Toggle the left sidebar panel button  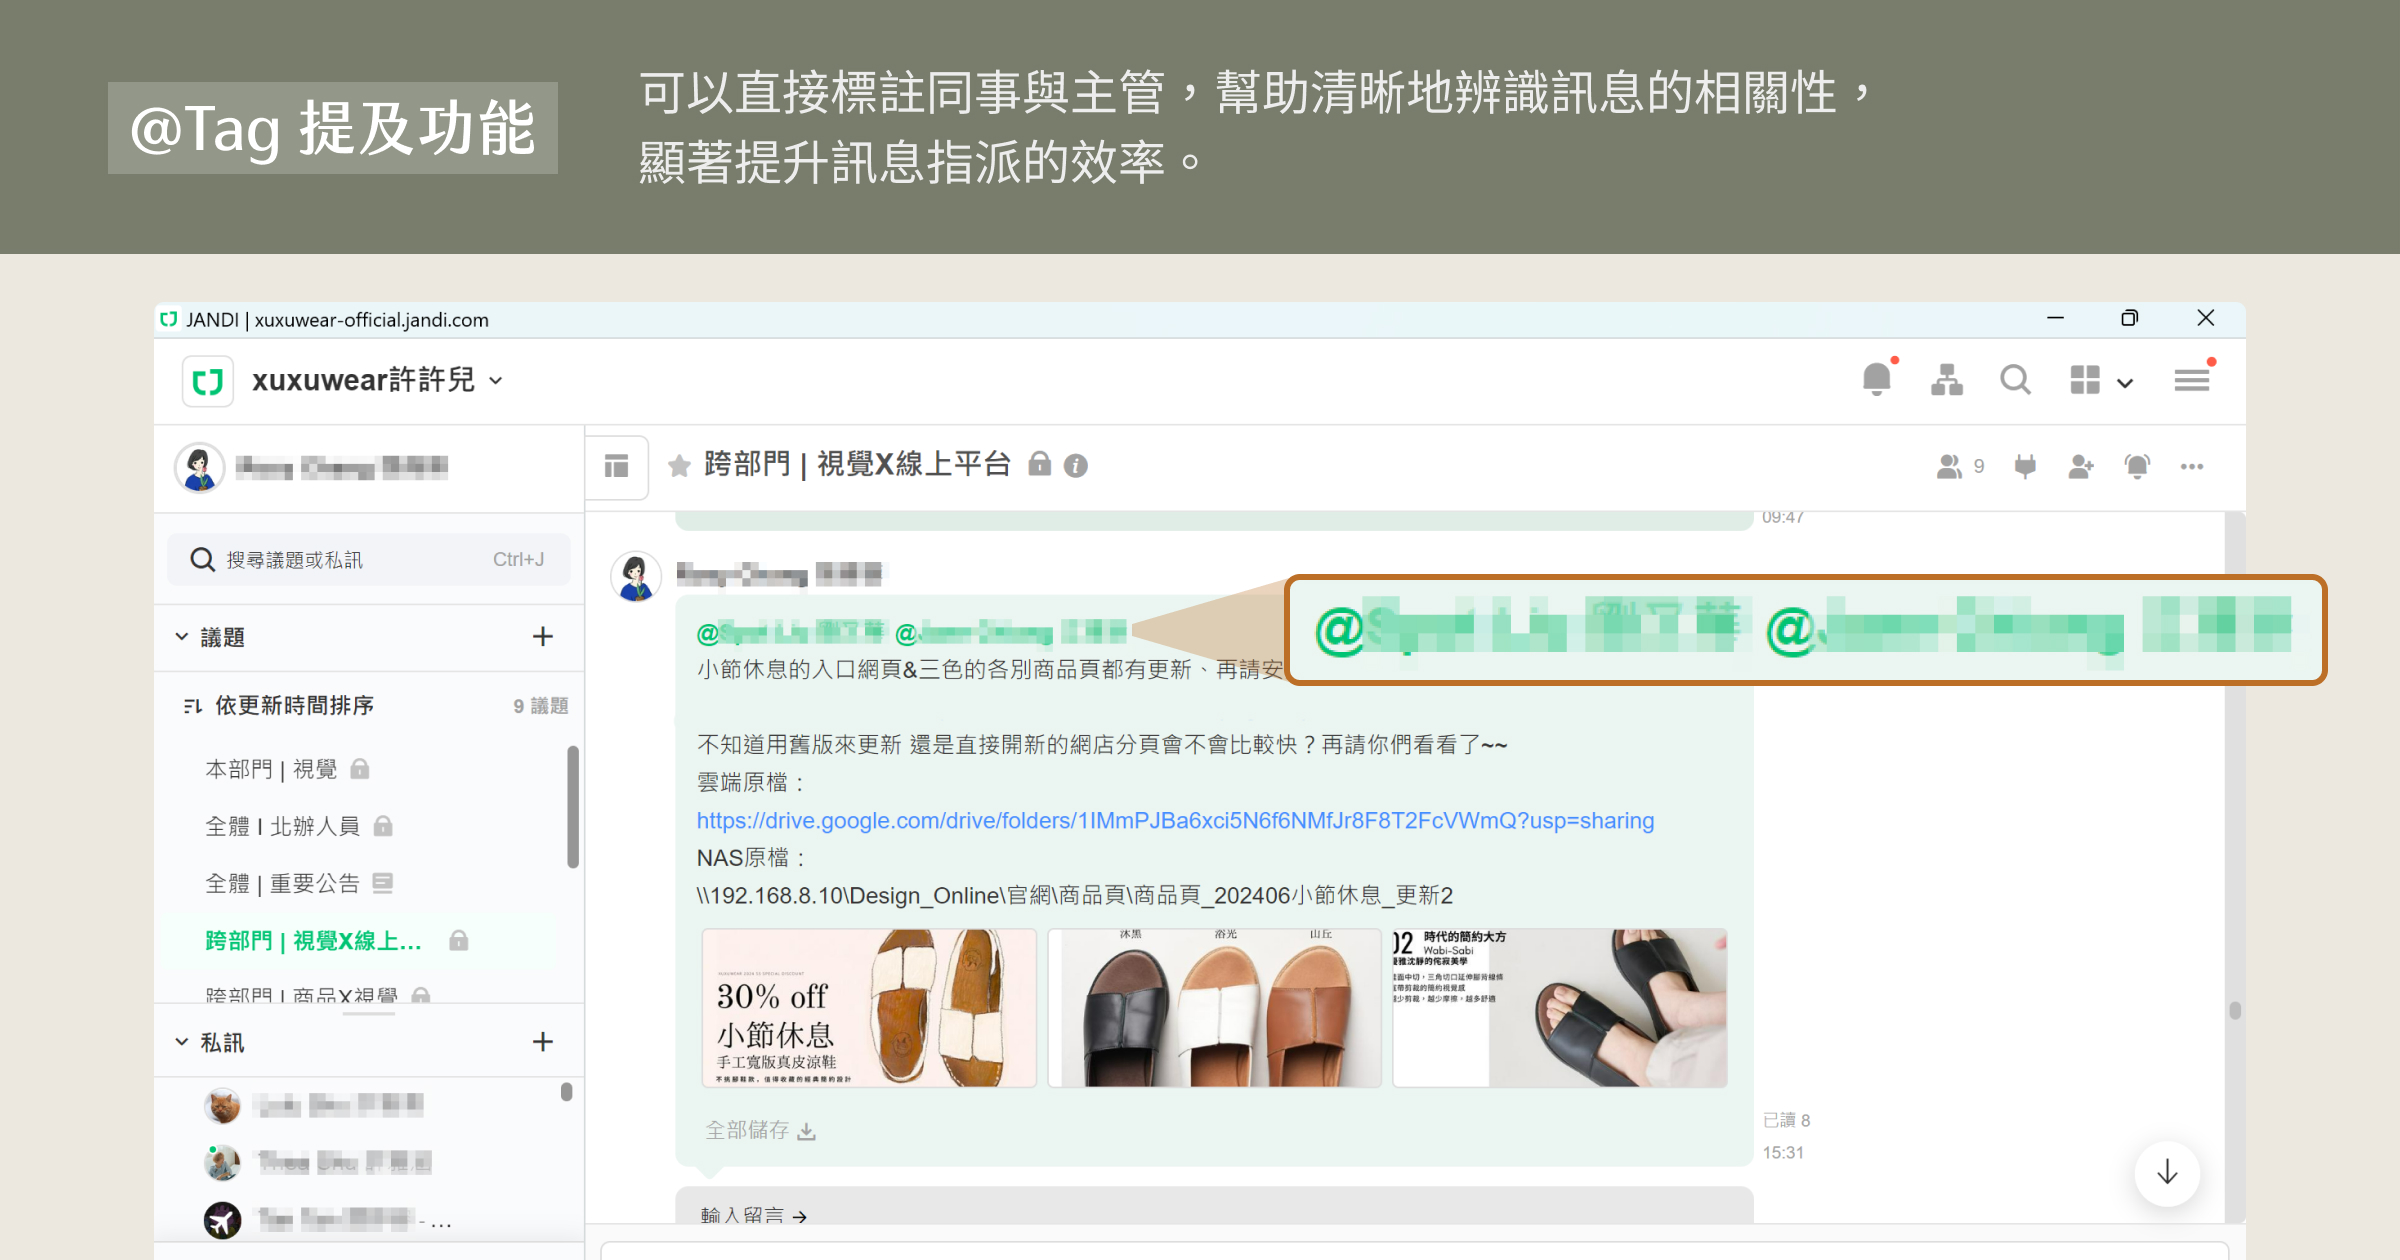point(617,466)
